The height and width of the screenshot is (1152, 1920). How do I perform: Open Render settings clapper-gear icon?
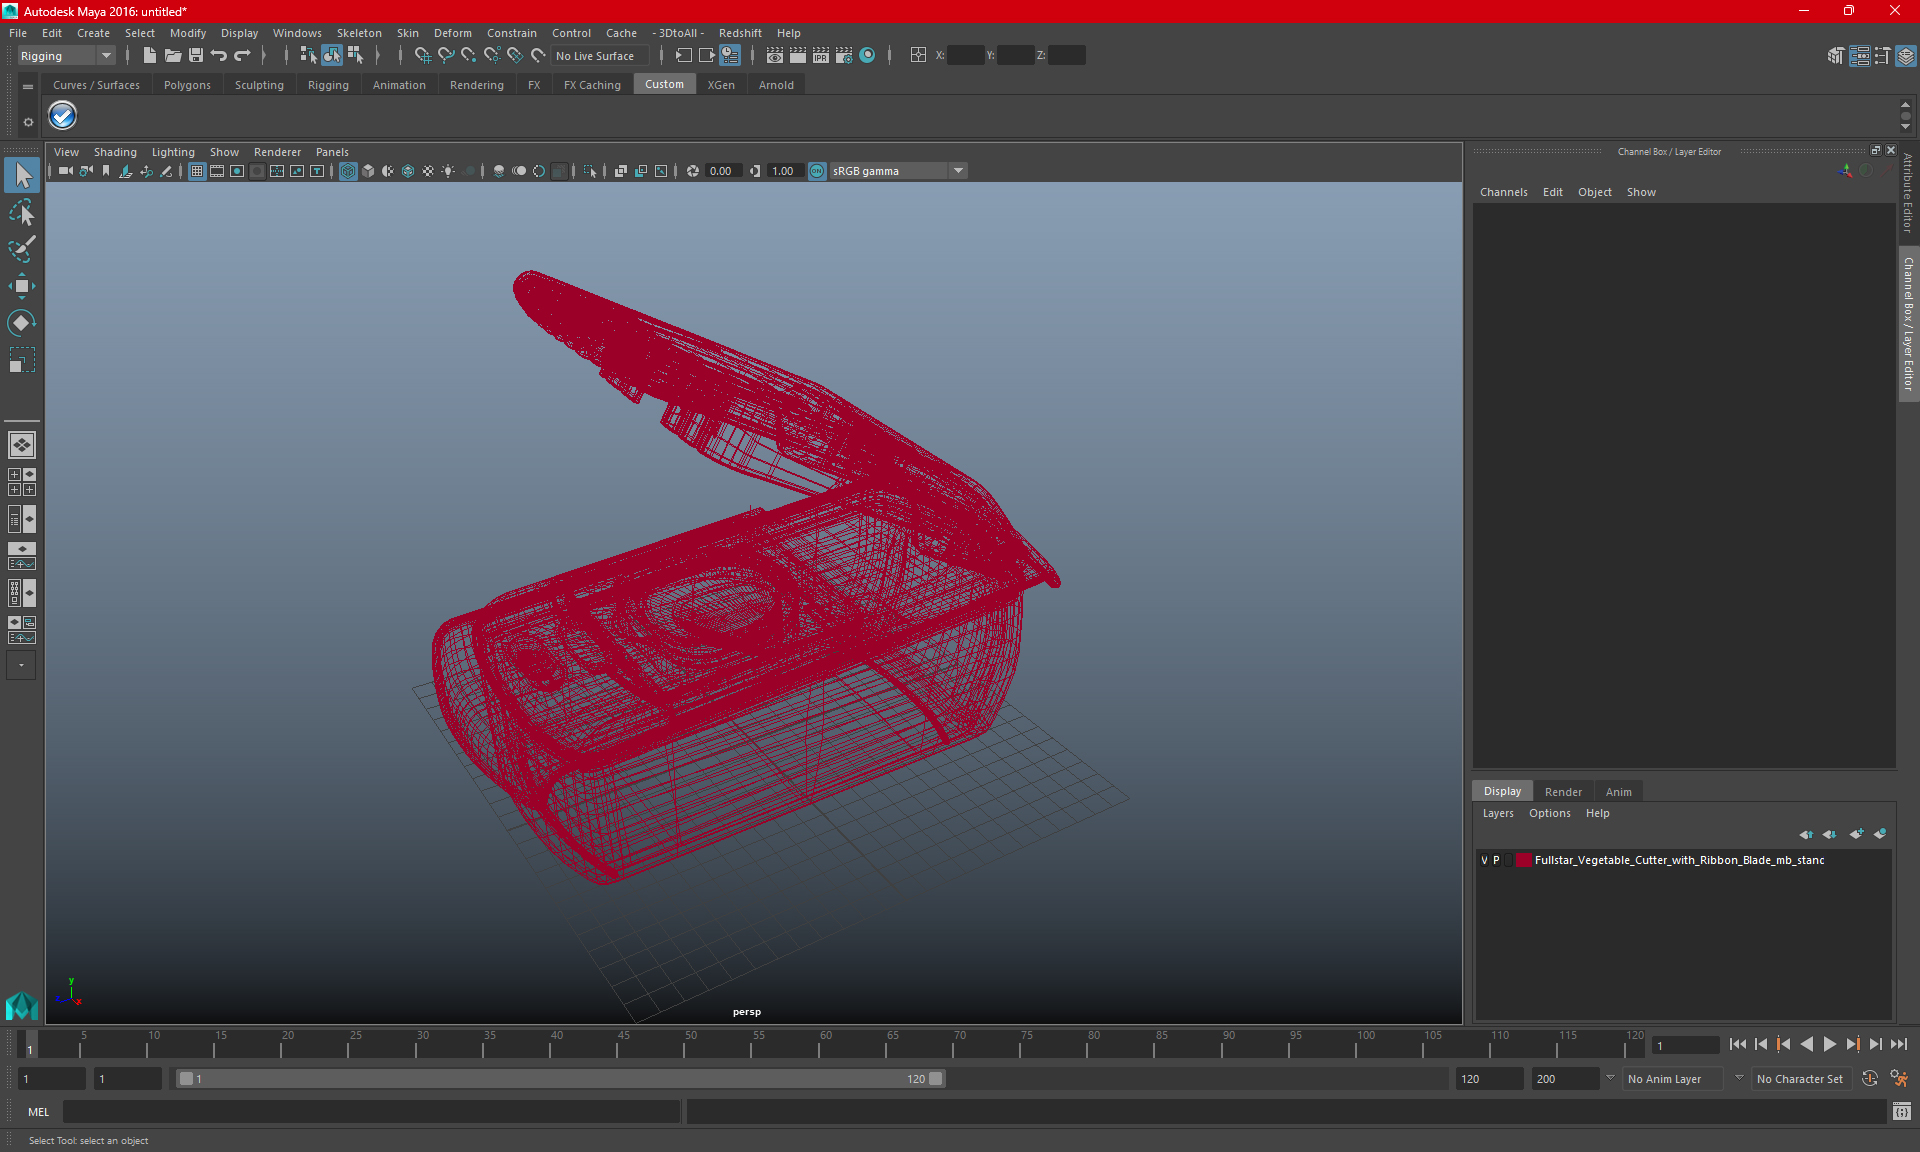(x=844, y=56)
